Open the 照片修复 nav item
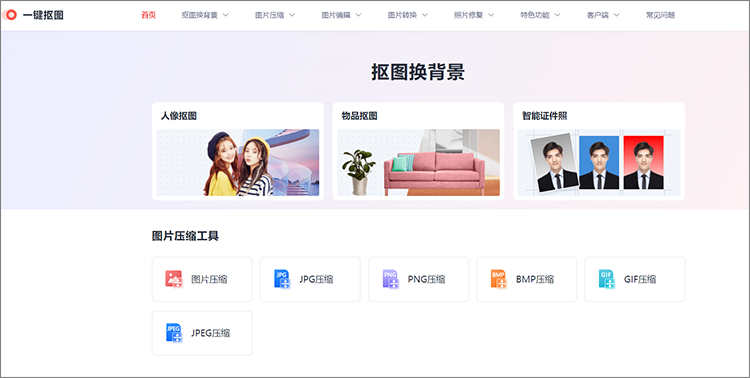Screen dimensions: 750x378 468,15
